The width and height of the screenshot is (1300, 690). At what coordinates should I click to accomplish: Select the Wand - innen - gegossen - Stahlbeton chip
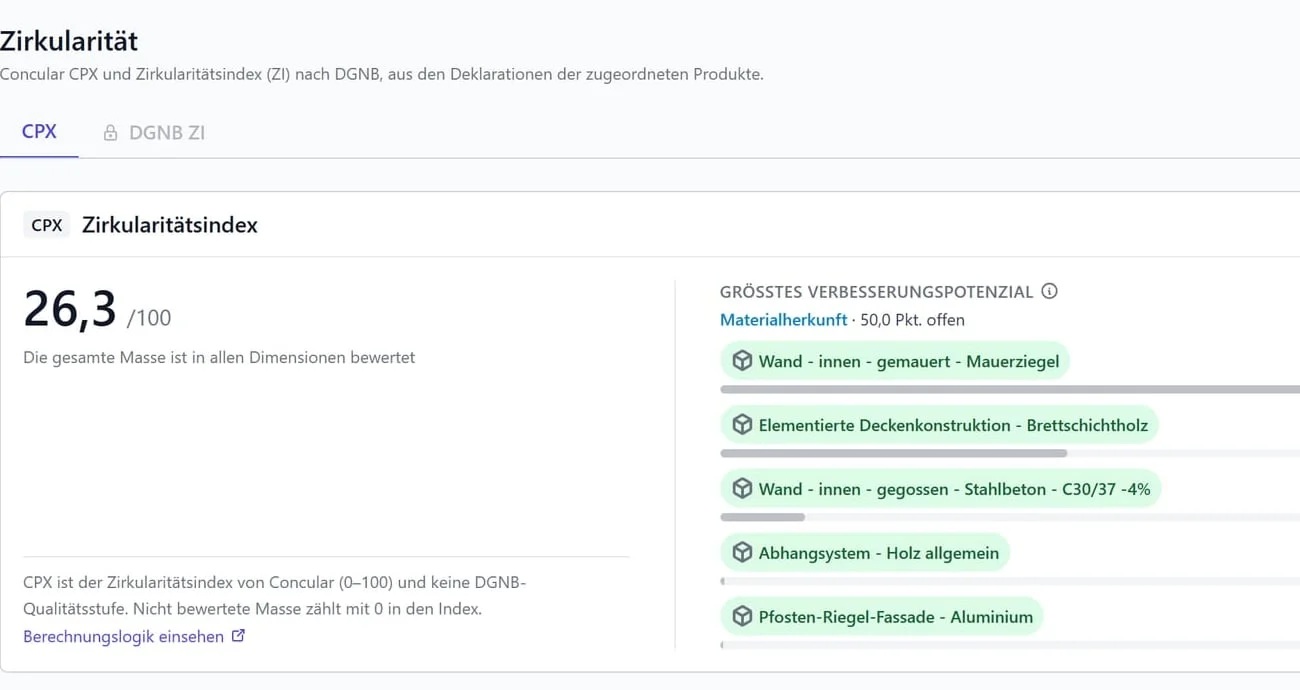pos(941,489)
